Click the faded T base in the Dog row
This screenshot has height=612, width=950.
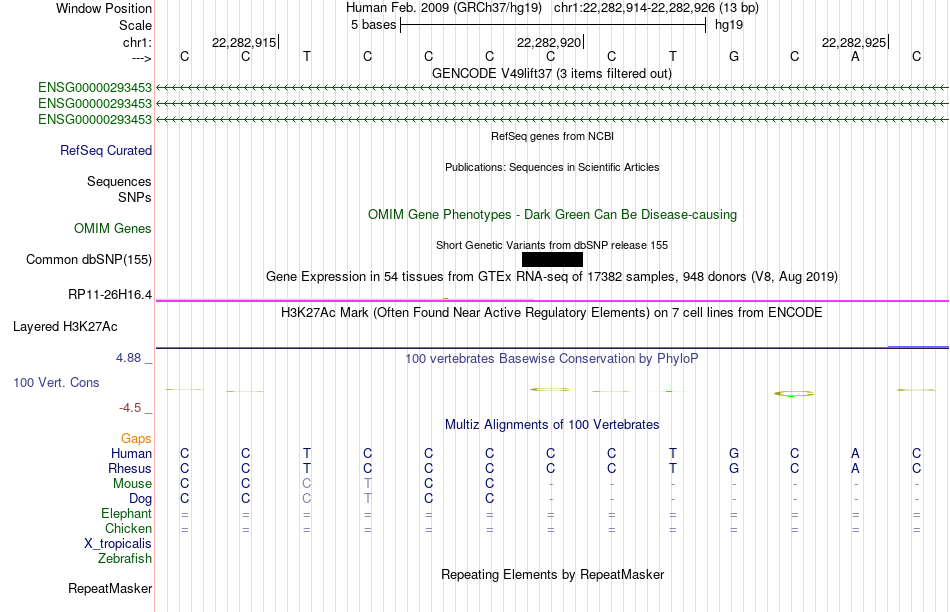(368, 498)
